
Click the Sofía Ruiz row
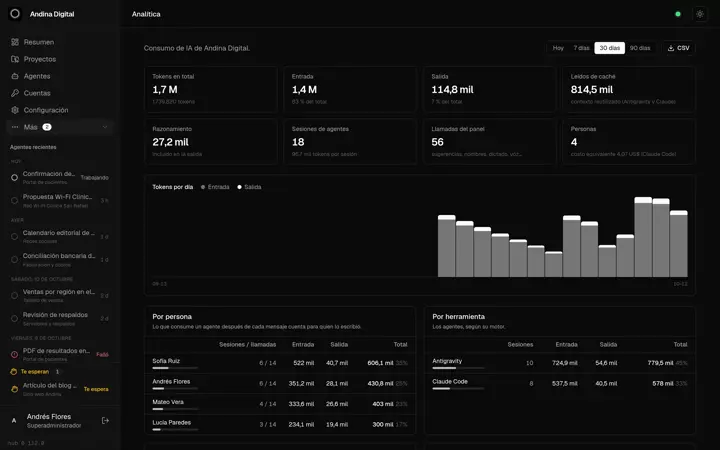tap(280, 363)
